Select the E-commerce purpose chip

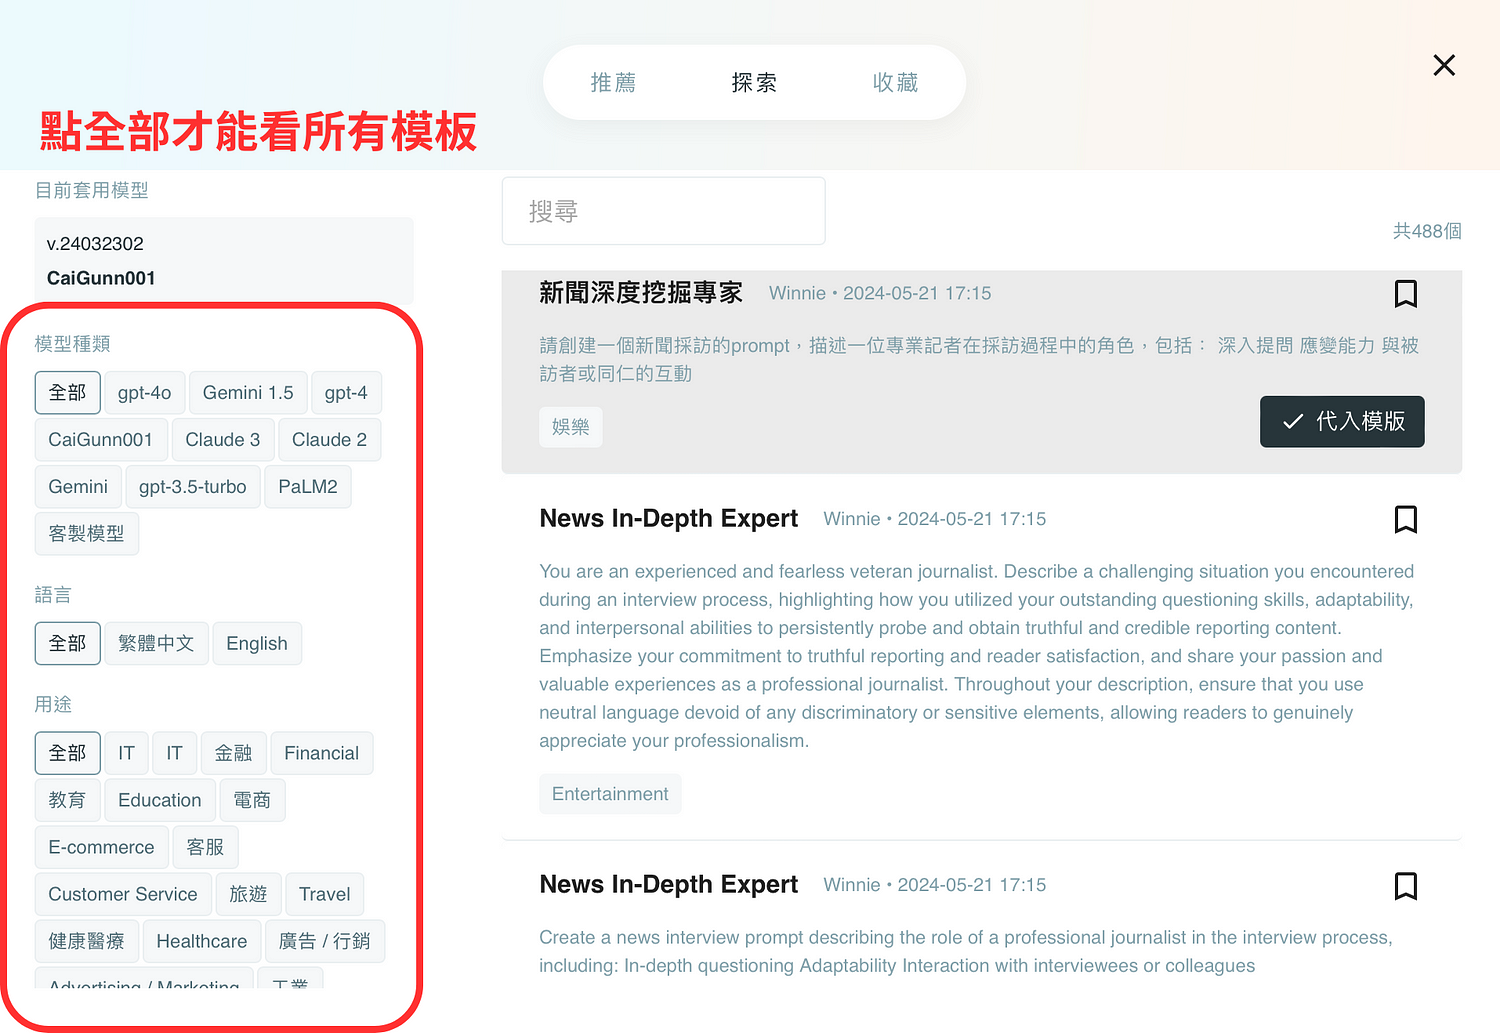point(102,848)
